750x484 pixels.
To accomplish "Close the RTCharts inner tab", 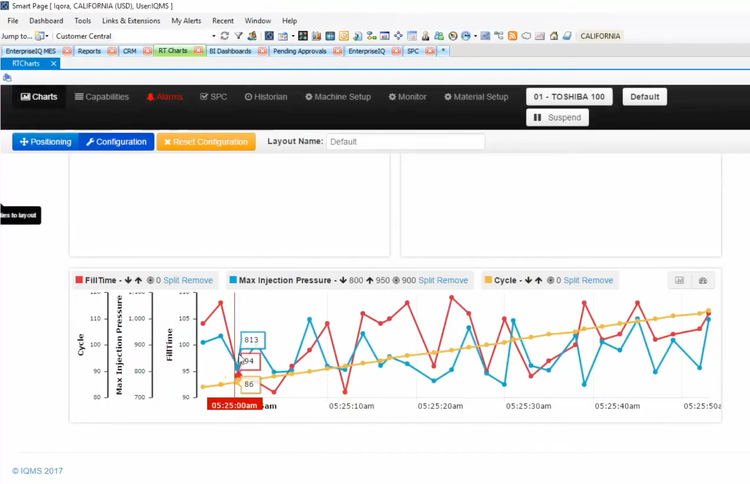I will tap(54, 63).
